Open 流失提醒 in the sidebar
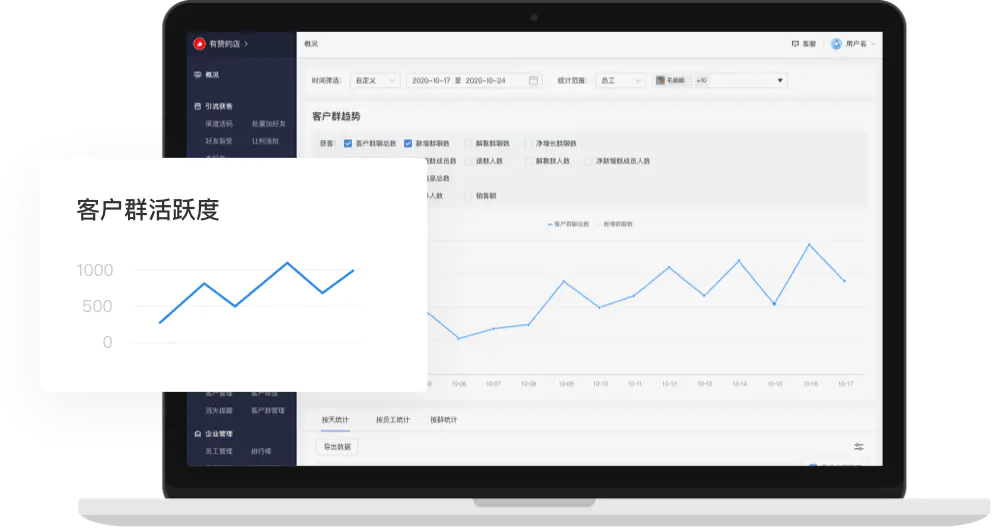This screenshot has width=992, height=528. [219, 411]
